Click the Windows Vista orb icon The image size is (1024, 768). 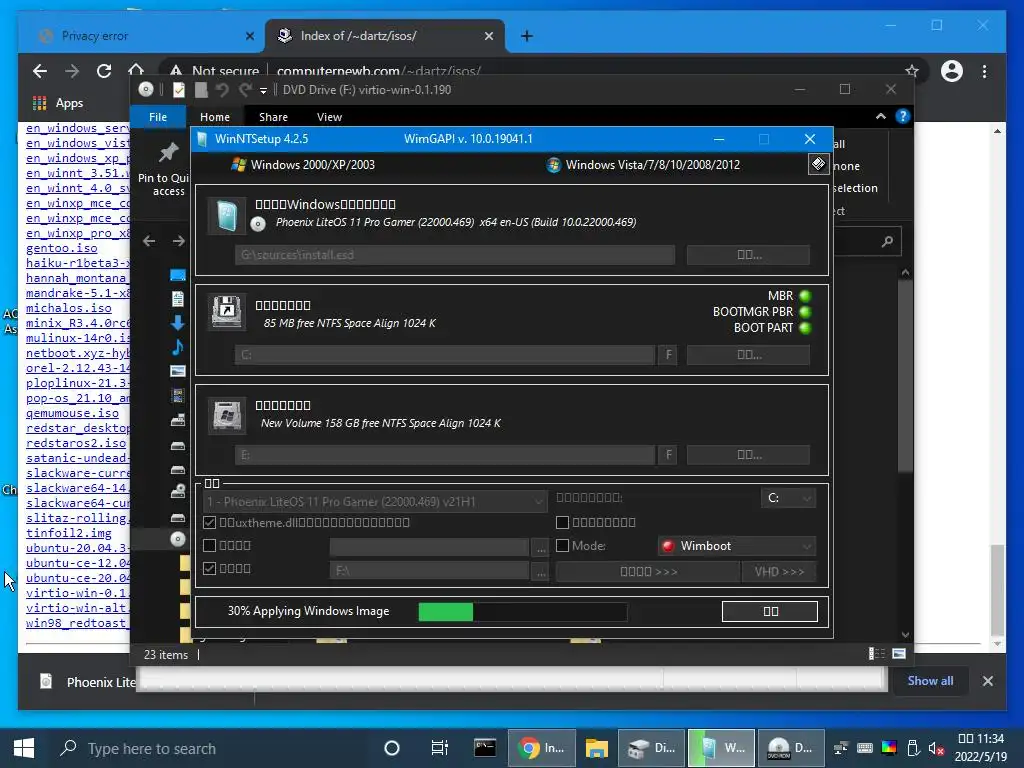pyautogui.click(x=554, y=165)
